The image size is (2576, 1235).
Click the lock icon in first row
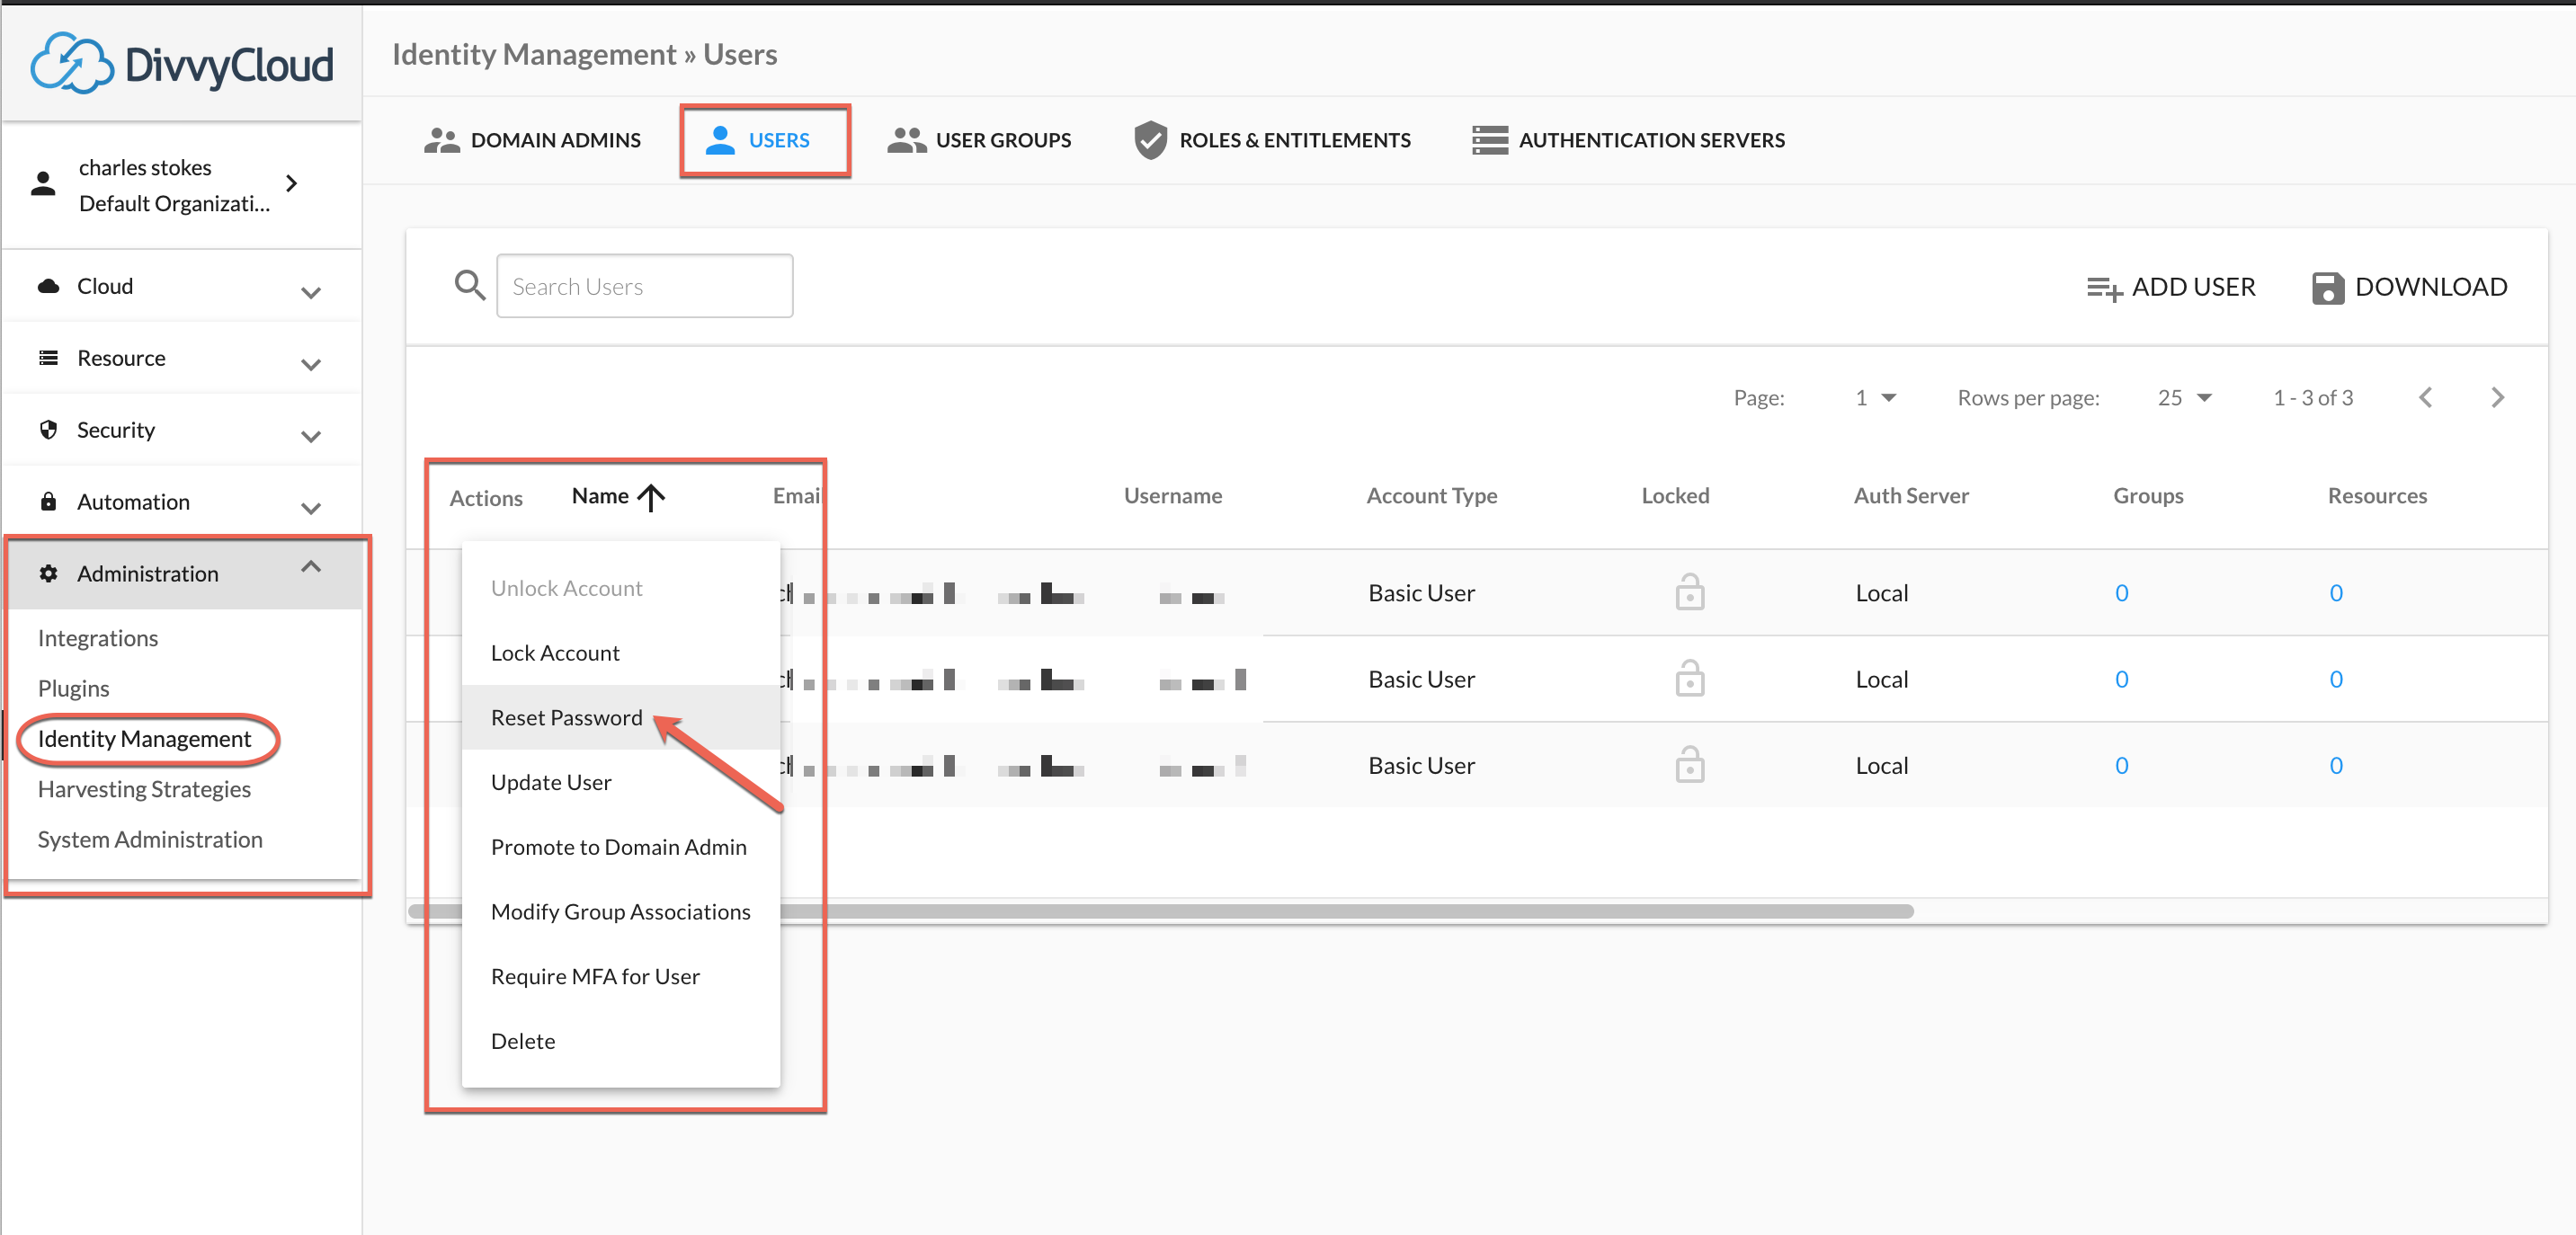[1690, 592]
